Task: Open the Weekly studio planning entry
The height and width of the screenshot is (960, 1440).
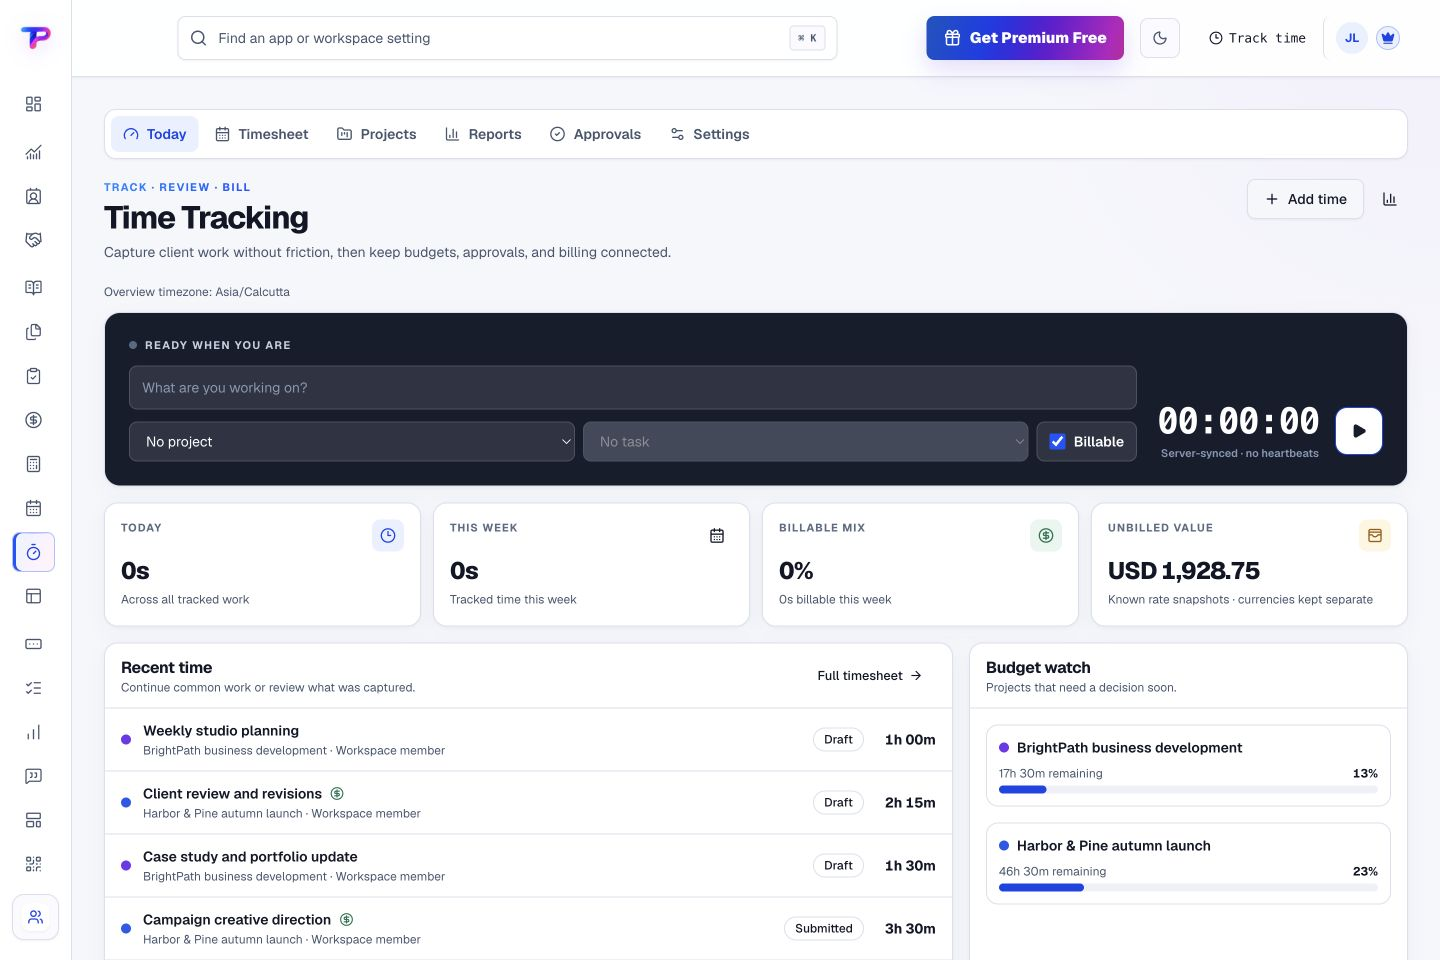Action: [528, 740]
